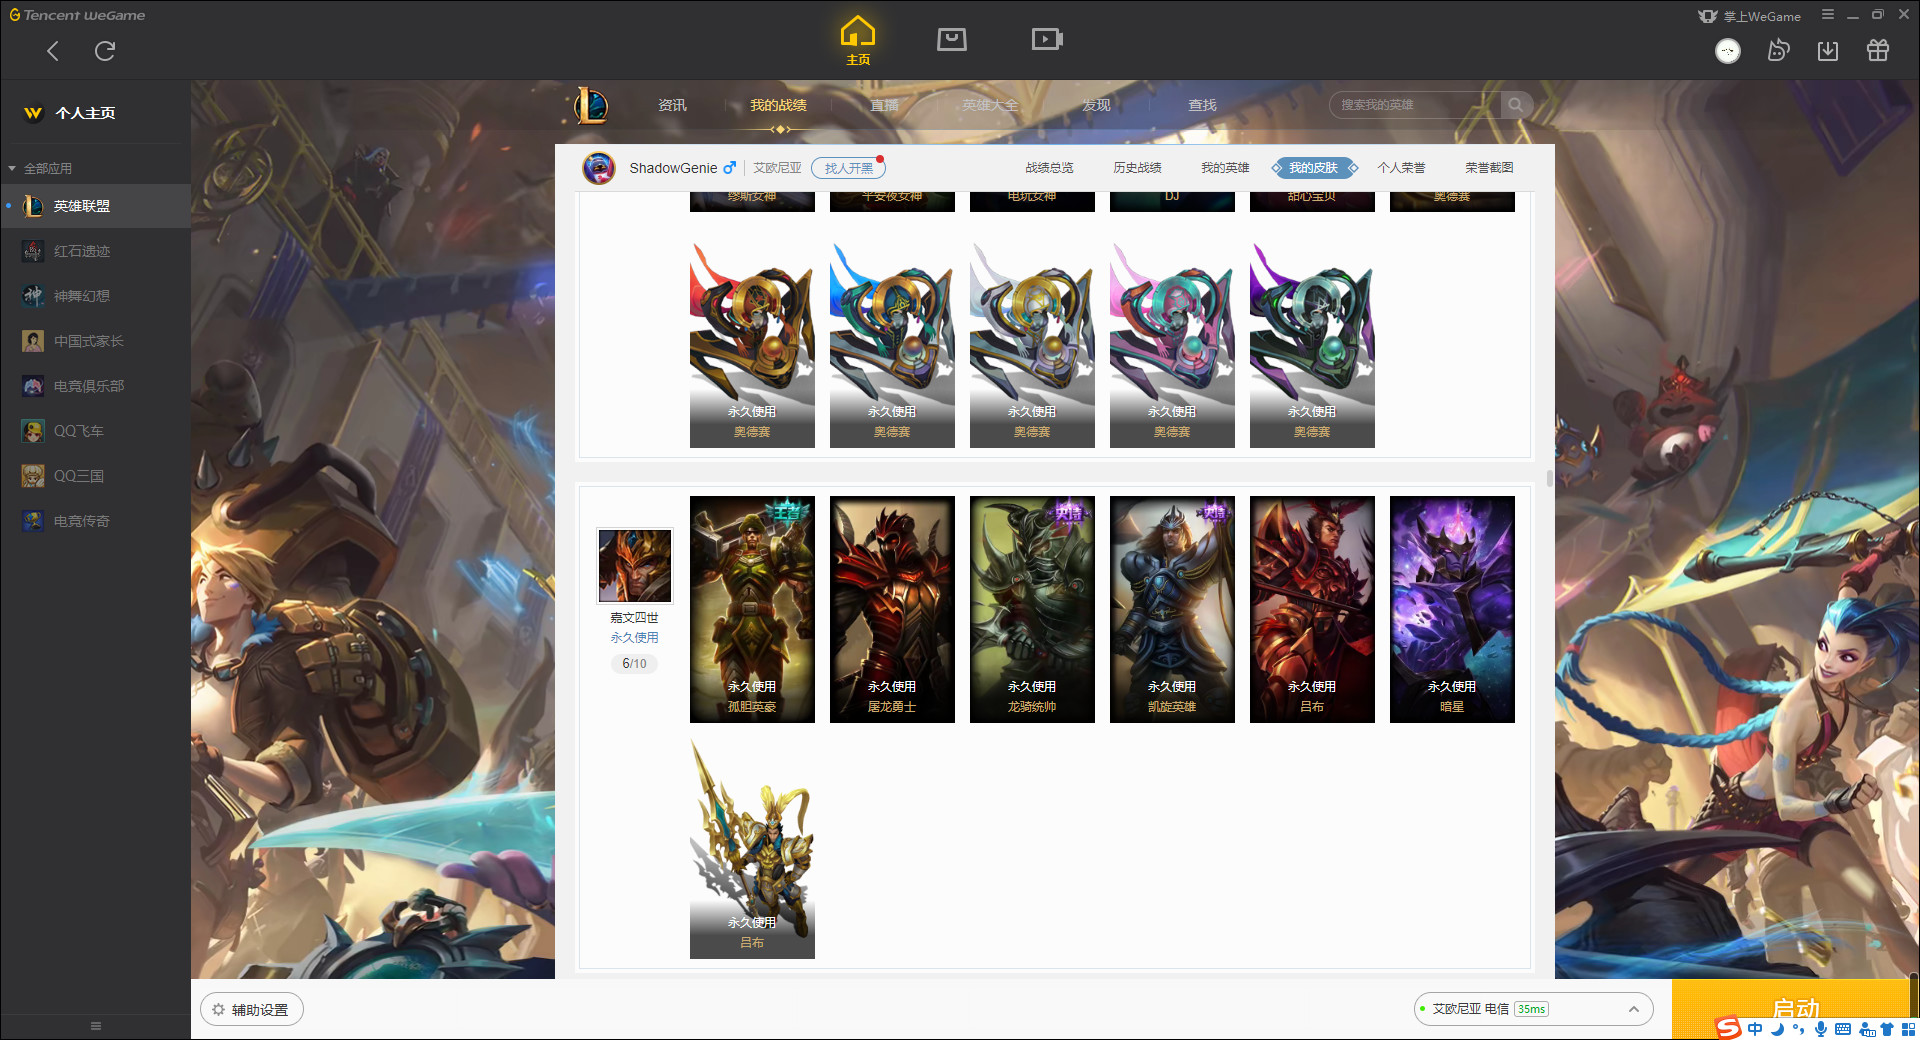Click the 6/10 skin count badge
Screen dimensions: 1920x1040
[x=634, y=663]
